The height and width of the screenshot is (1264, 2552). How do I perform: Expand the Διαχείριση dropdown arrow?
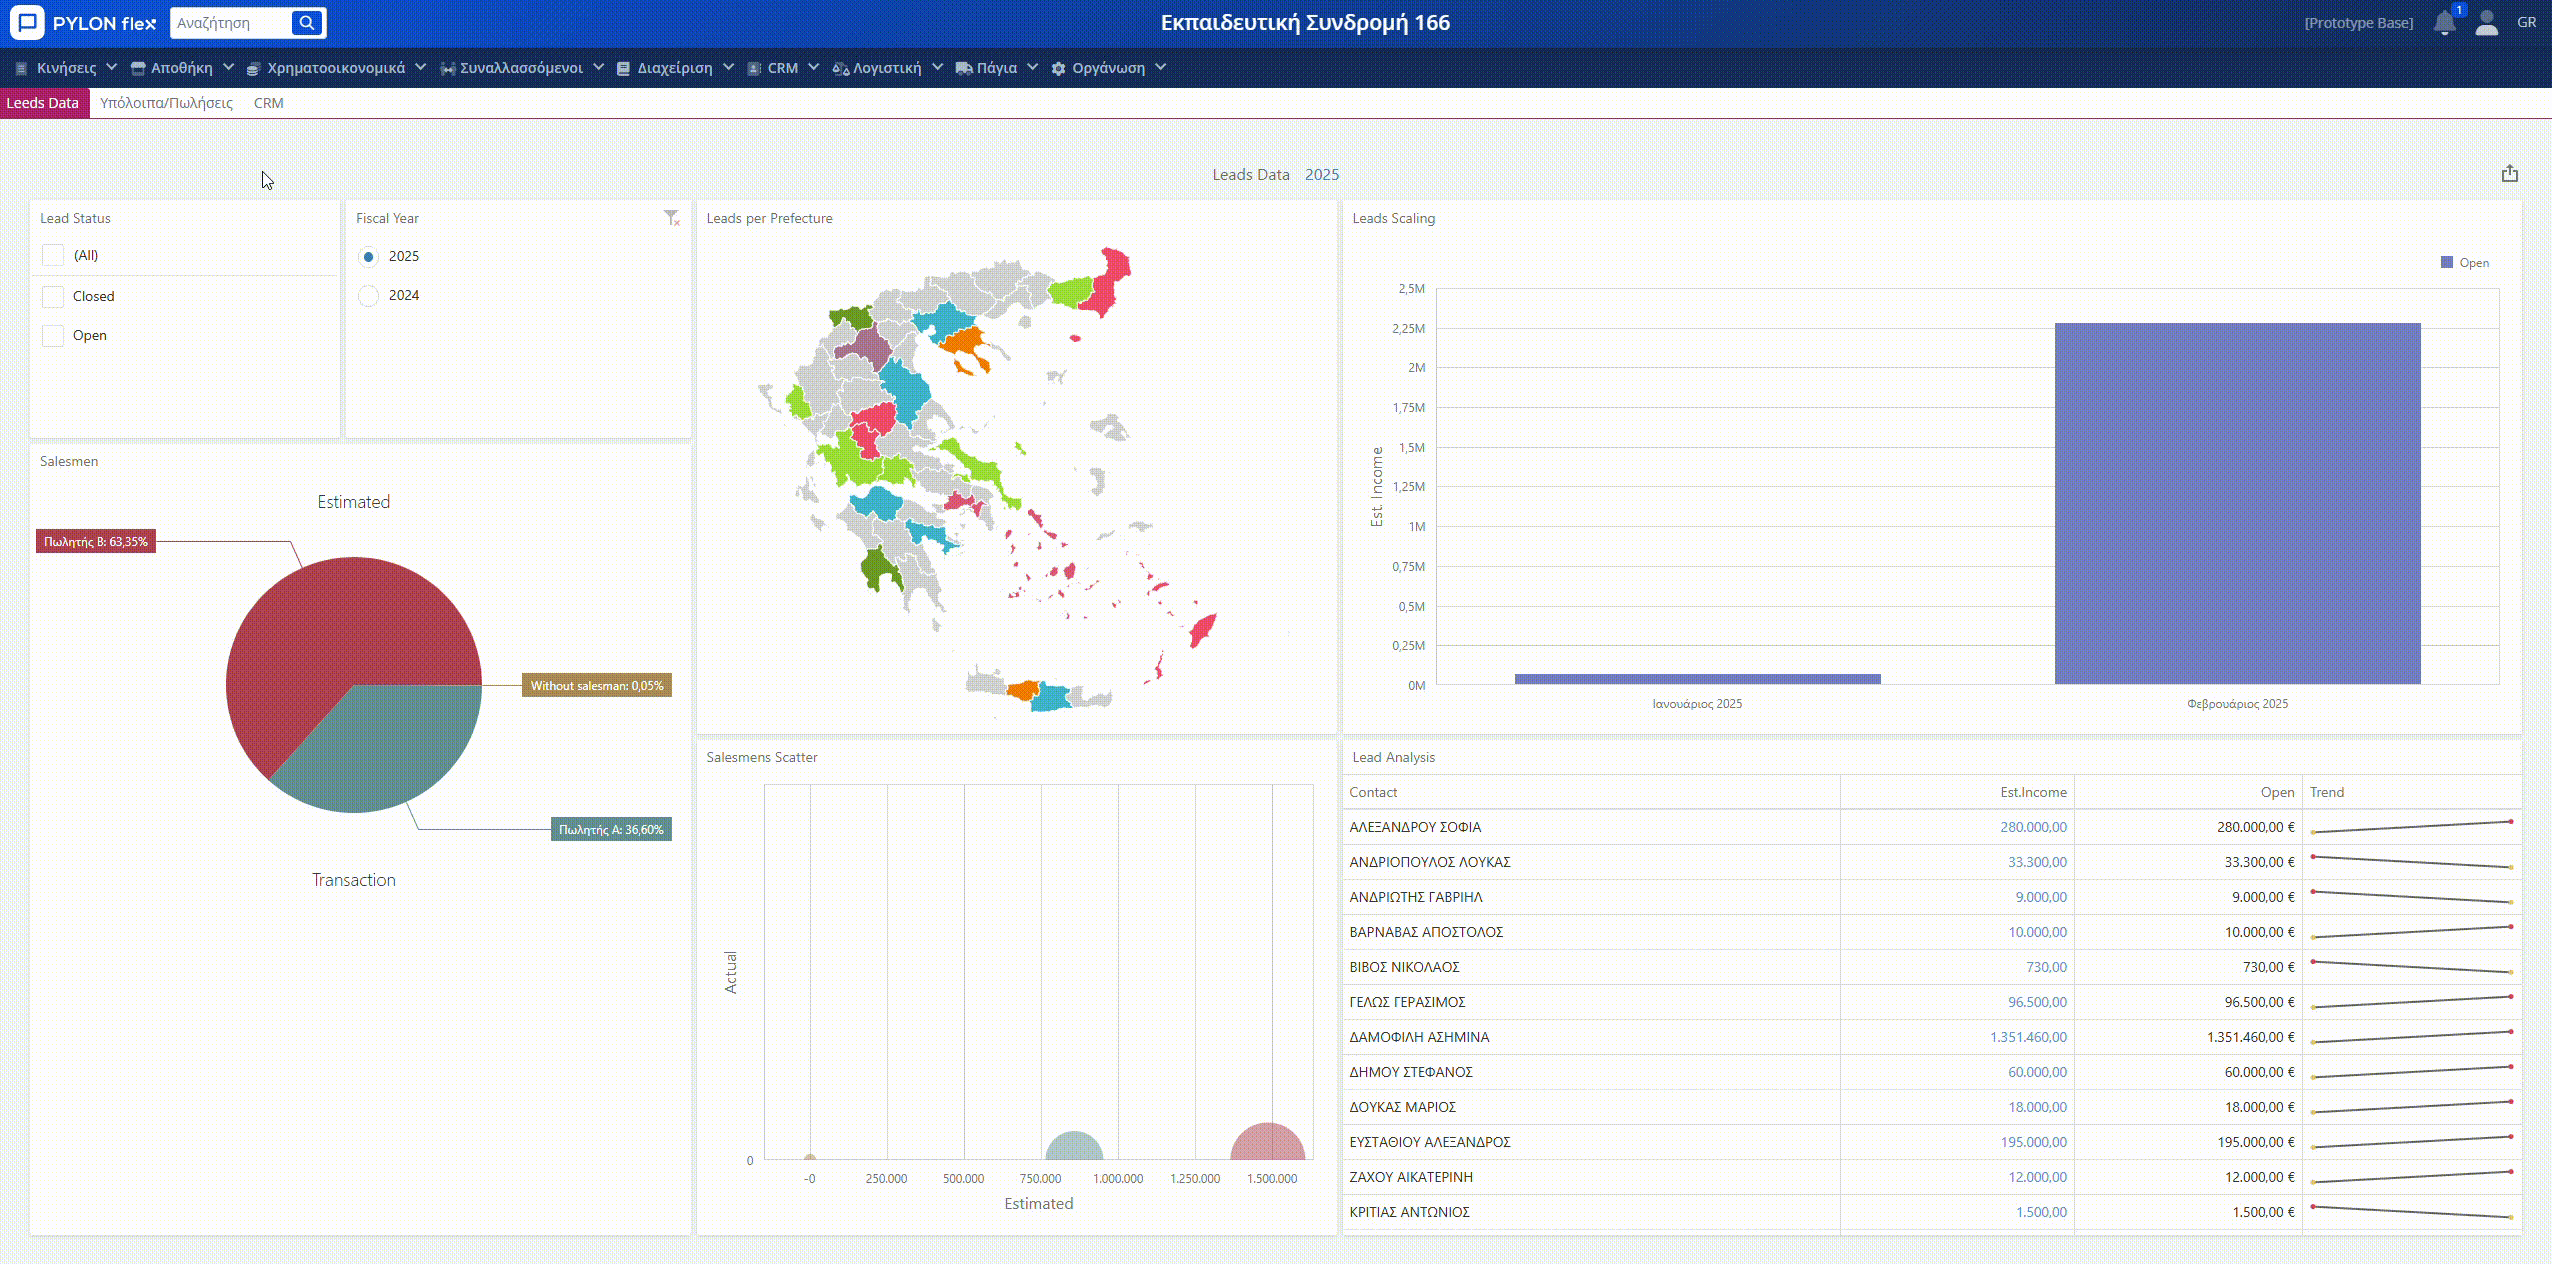click(x=728, y=67)
